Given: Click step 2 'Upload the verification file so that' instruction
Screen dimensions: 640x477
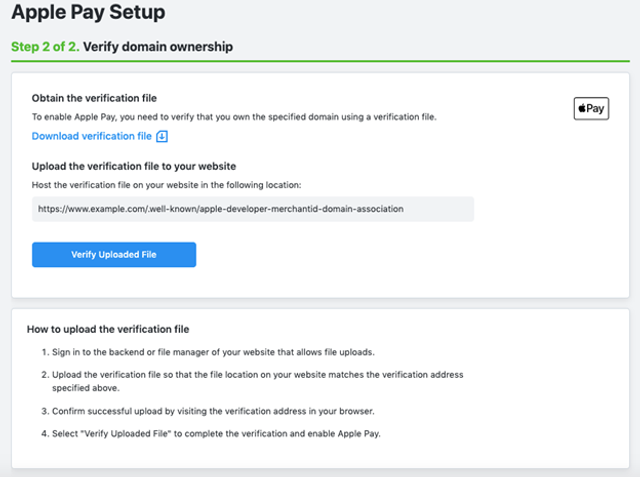Looking at the screenshot, I should [x=252, y=381].
